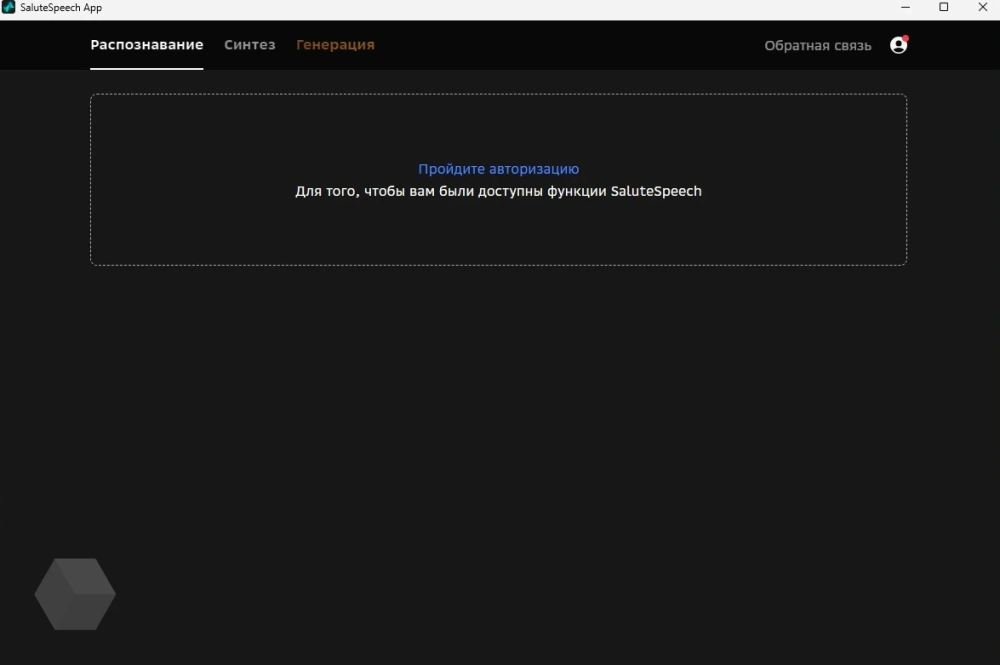Minimize the SaluteSpeech App window
The height and width of the screenshot is (665, 1000).
(x=897, y=8)
